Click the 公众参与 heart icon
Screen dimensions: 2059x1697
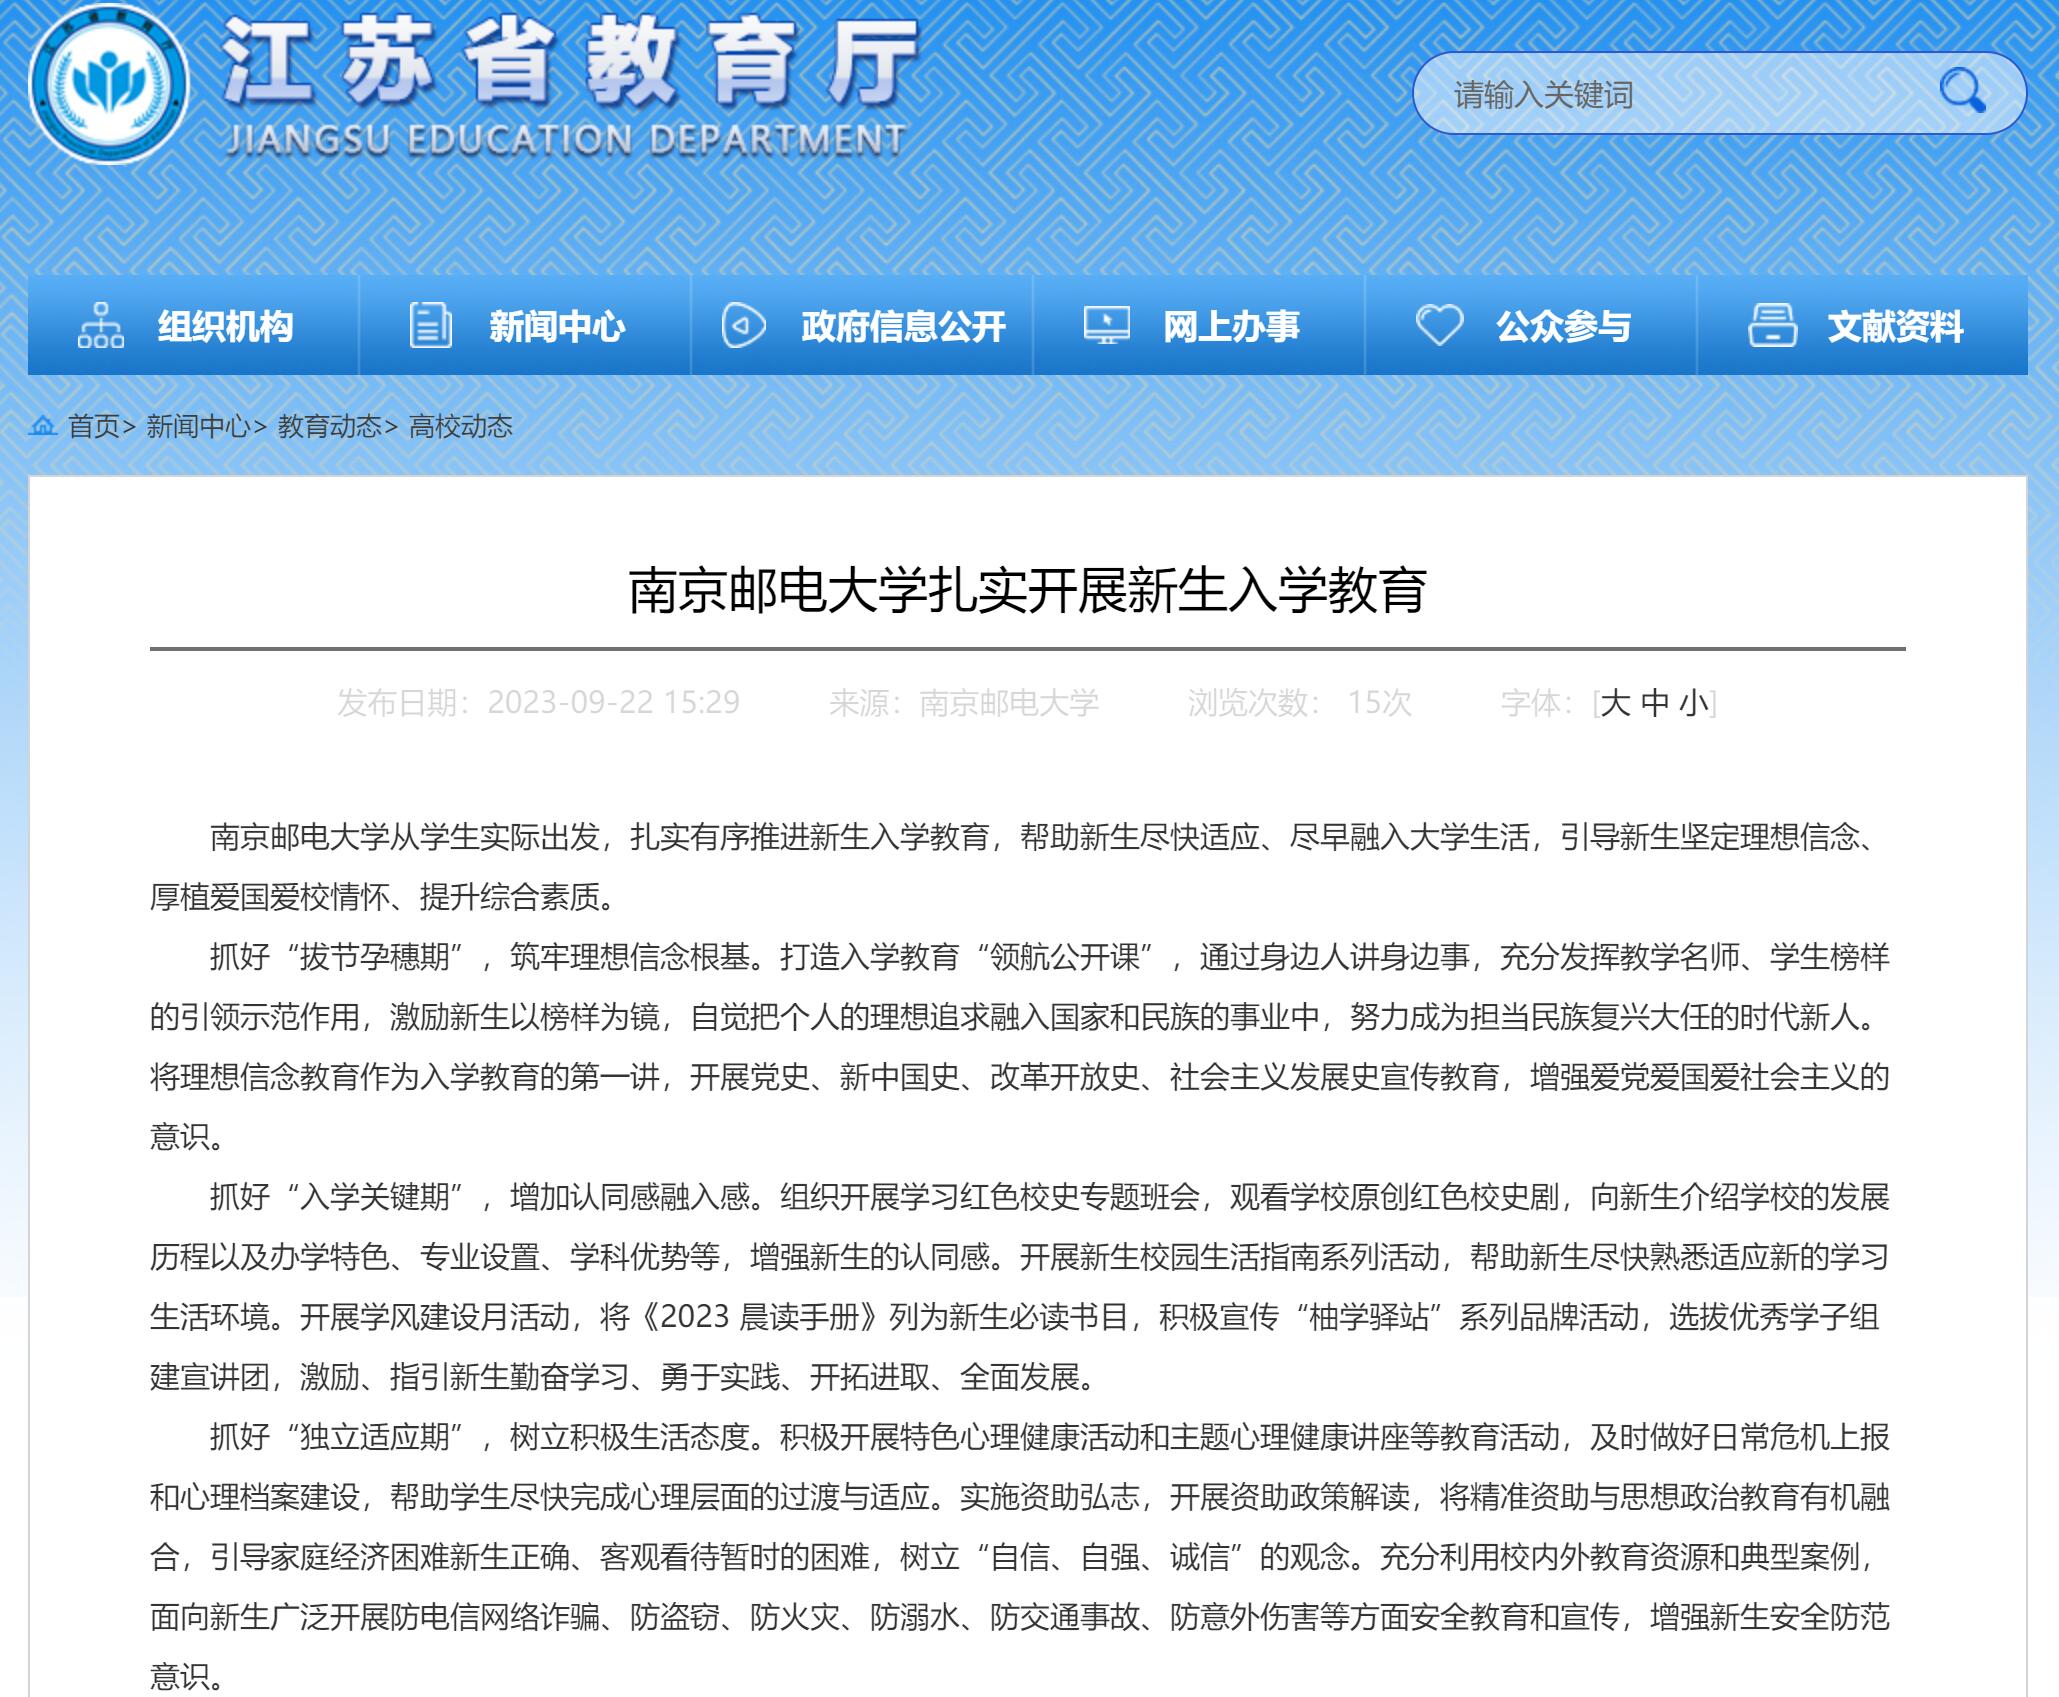1439,326
